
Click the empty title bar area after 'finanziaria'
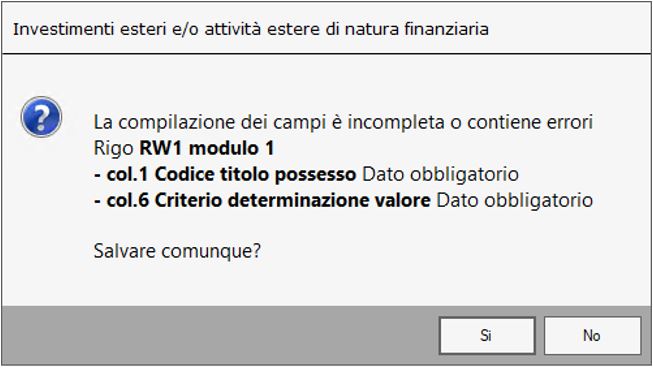(x=568, y=29)
